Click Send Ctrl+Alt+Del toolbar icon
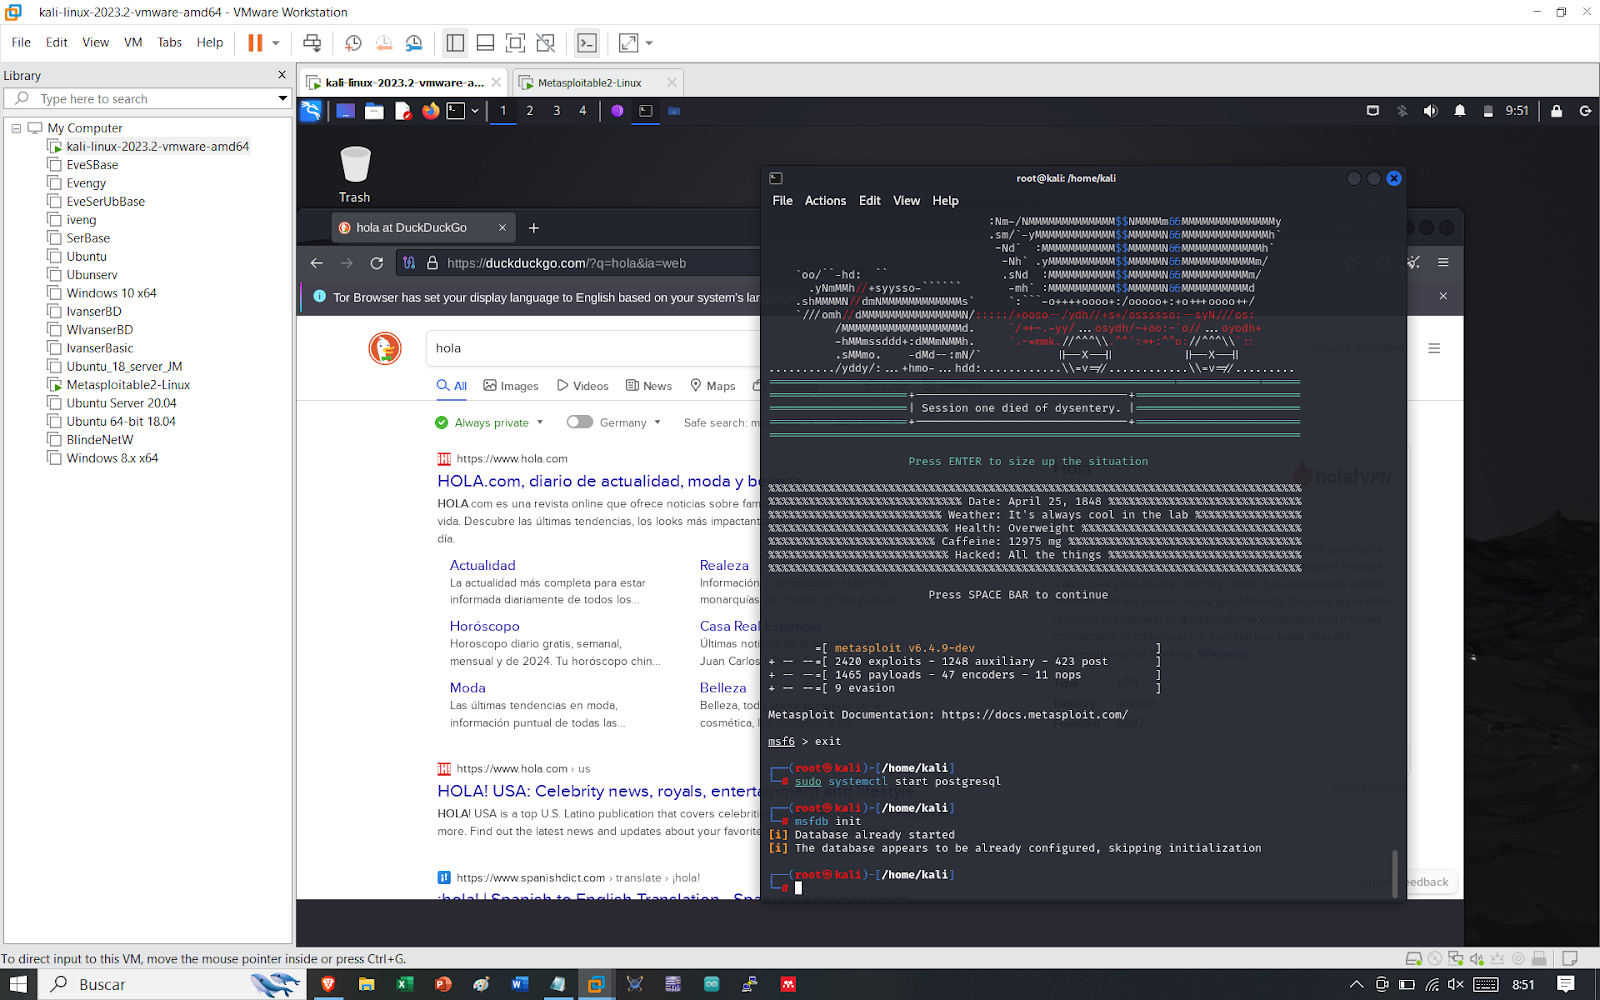Image resolution: width=1600 pixels, height=1000 pixels. click(x=312, y=43)
